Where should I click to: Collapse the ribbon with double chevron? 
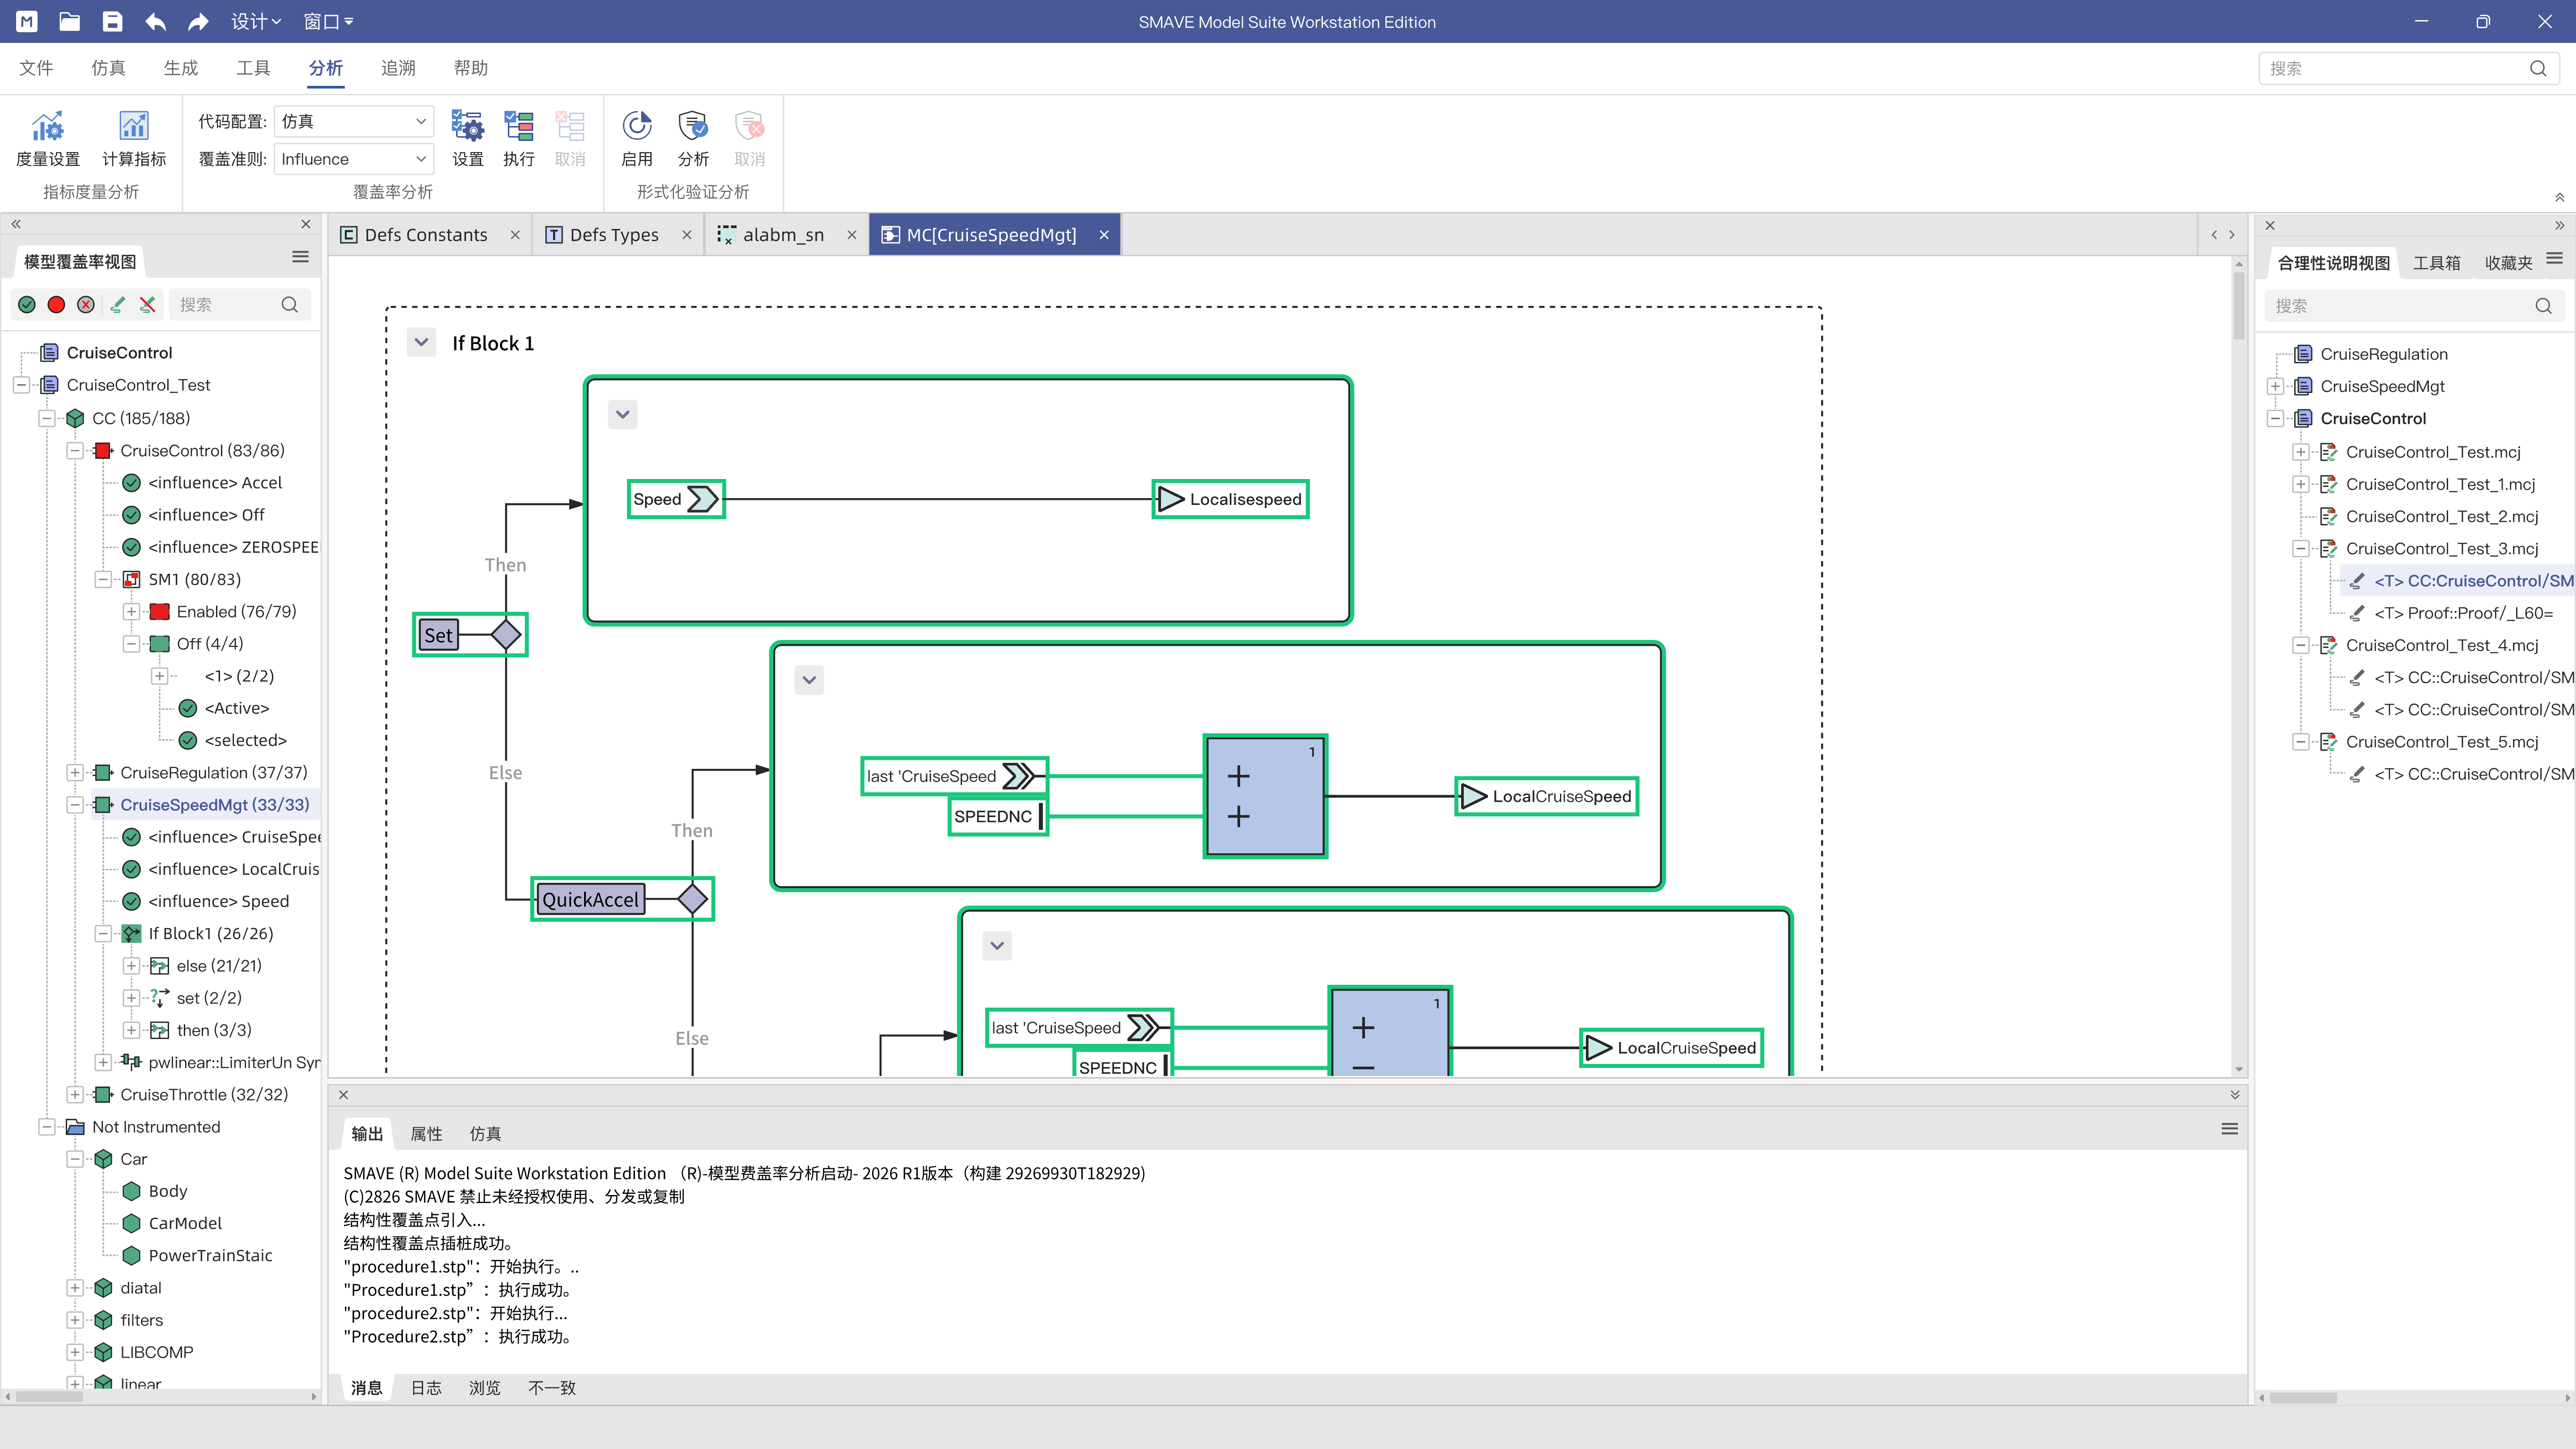[2559, 198]
